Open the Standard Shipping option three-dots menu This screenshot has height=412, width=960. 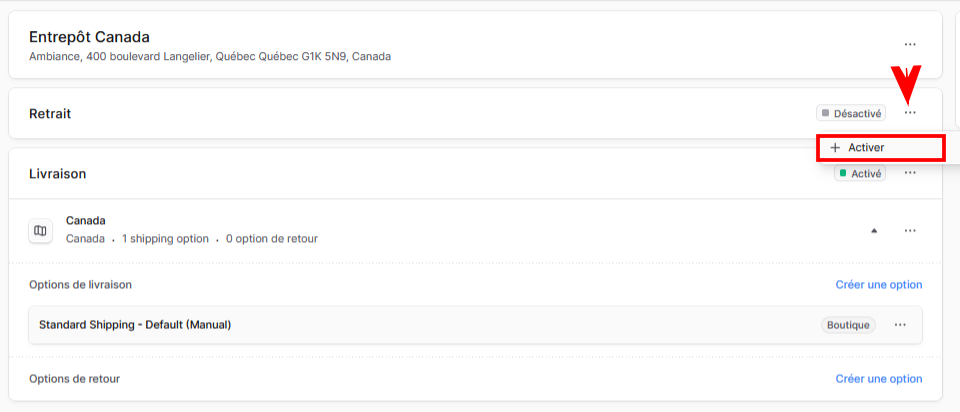899,325
